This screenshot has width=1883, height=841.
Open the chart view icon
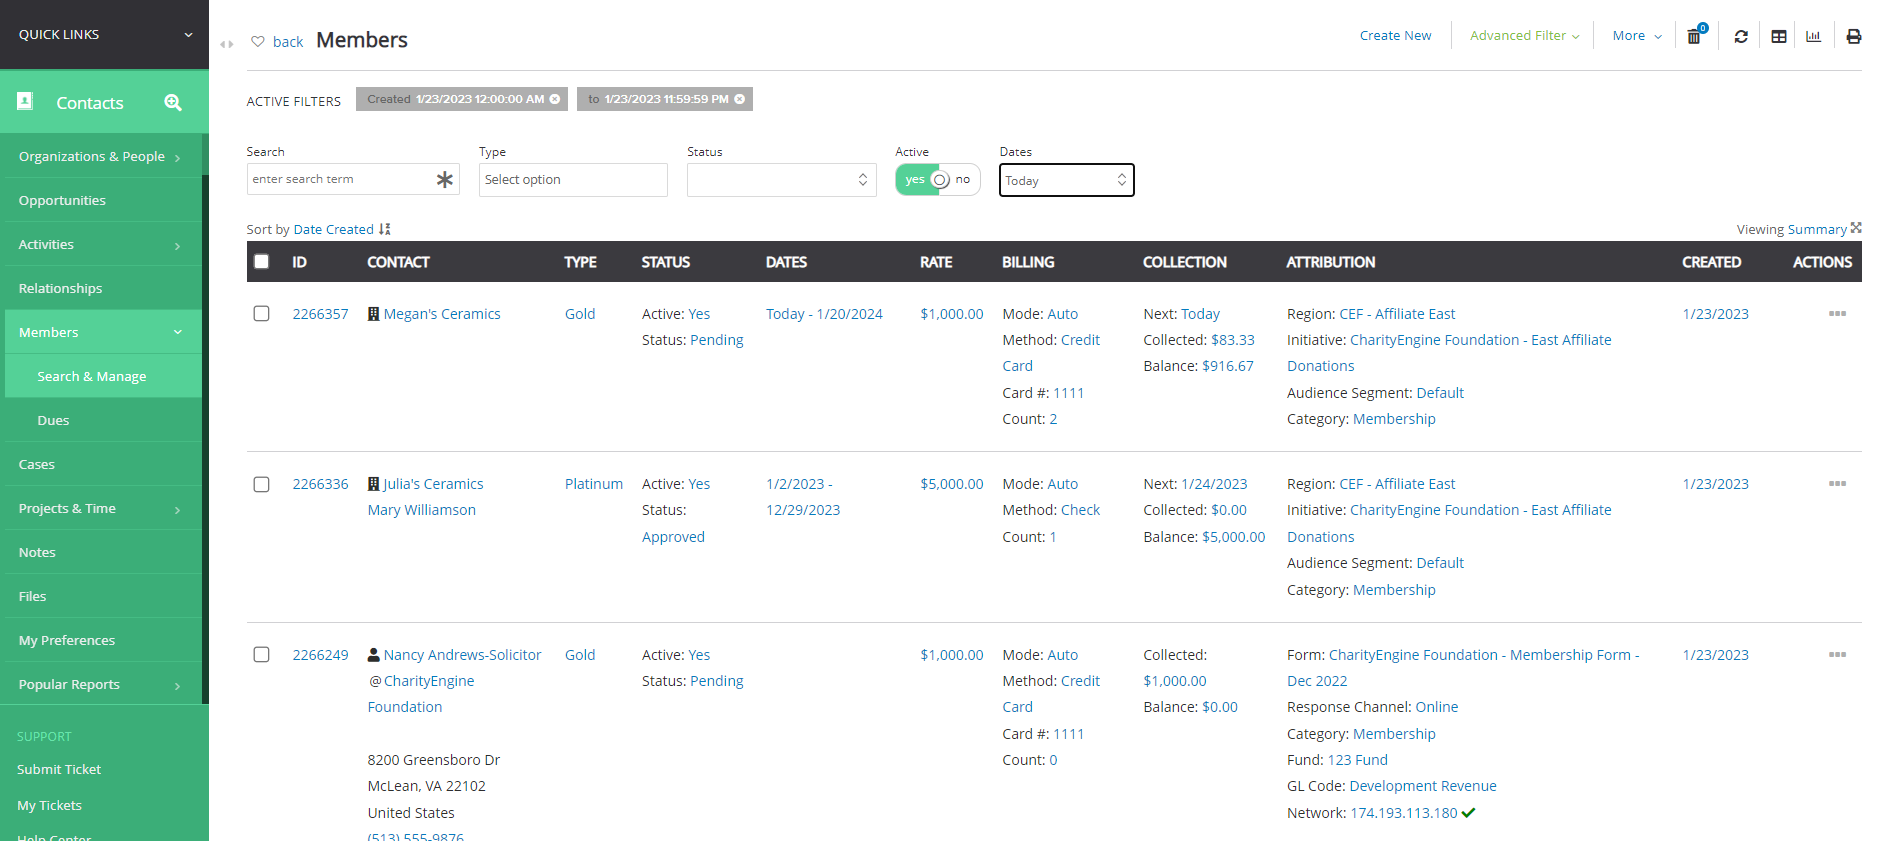(x=1814, y=36)
